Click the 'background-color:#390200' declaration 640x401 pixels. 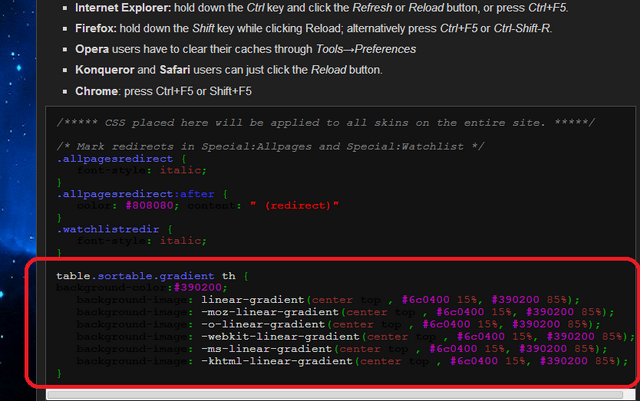tap(142, 287)
